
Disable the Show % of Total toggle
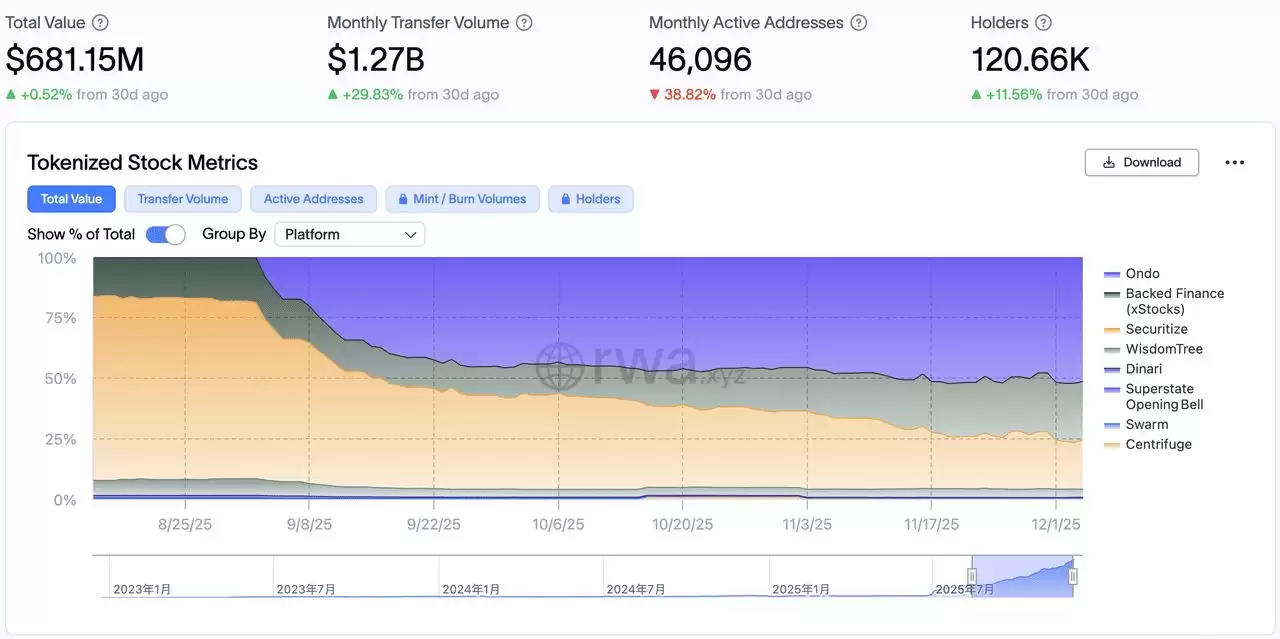tap(166, 234)
